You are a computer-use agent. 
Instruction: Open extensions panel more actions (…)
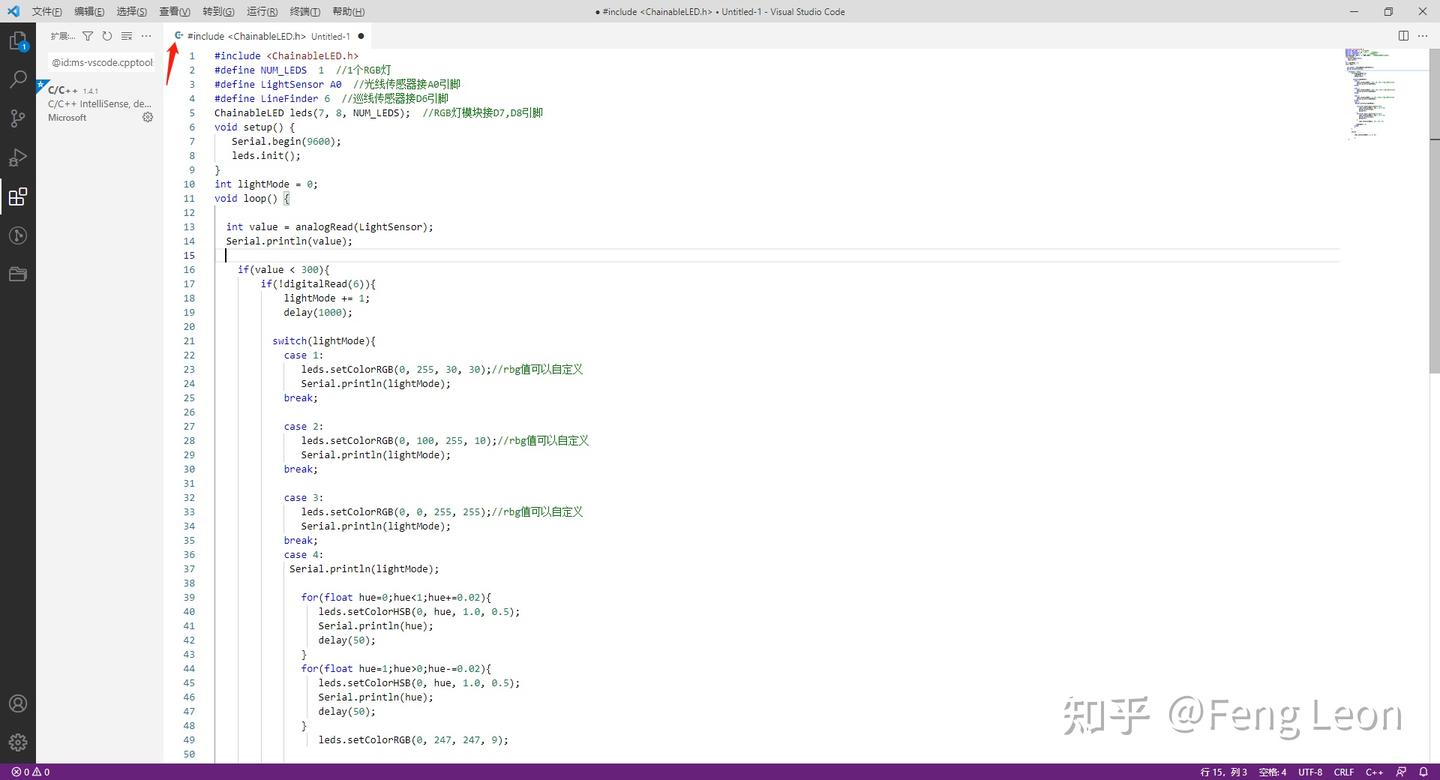click(146, 36)
